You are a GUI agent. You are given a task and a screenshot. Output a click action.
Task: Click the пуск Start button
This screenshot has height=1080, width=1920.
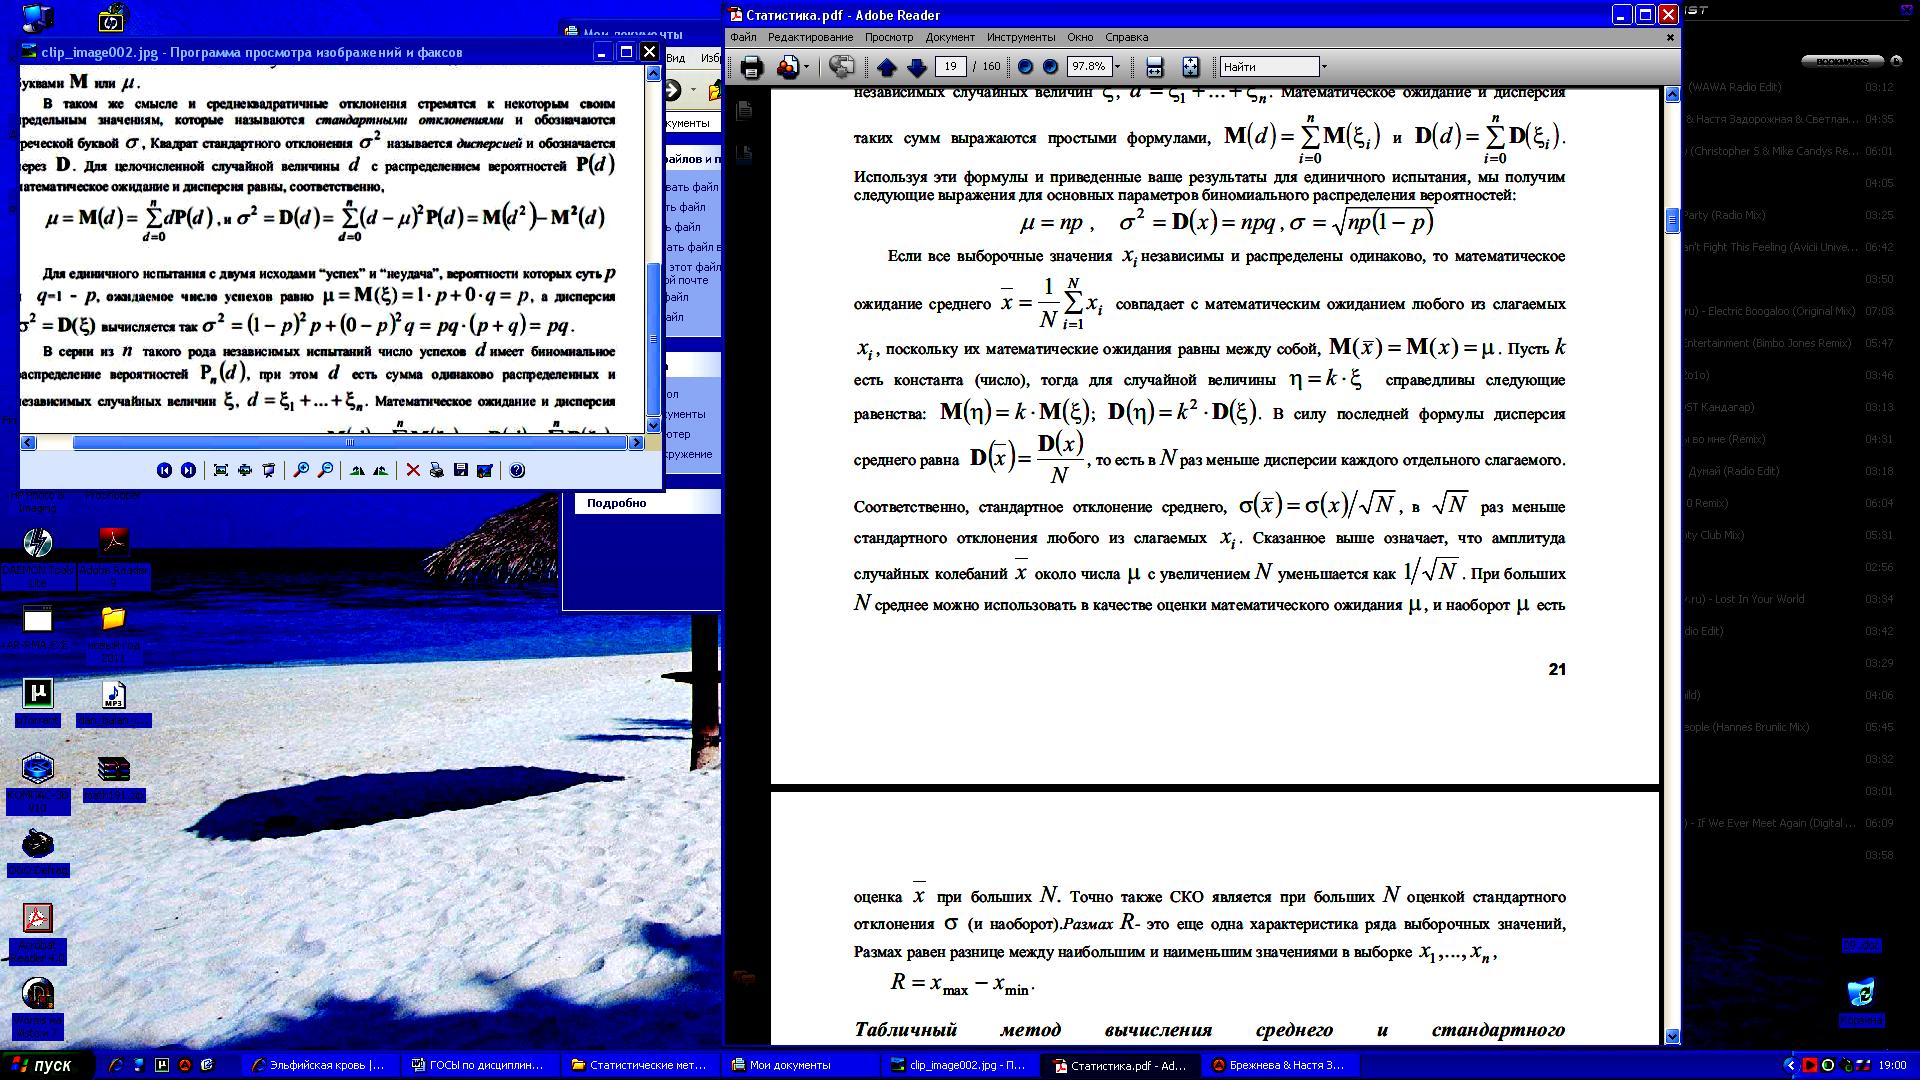point(47,1065)
